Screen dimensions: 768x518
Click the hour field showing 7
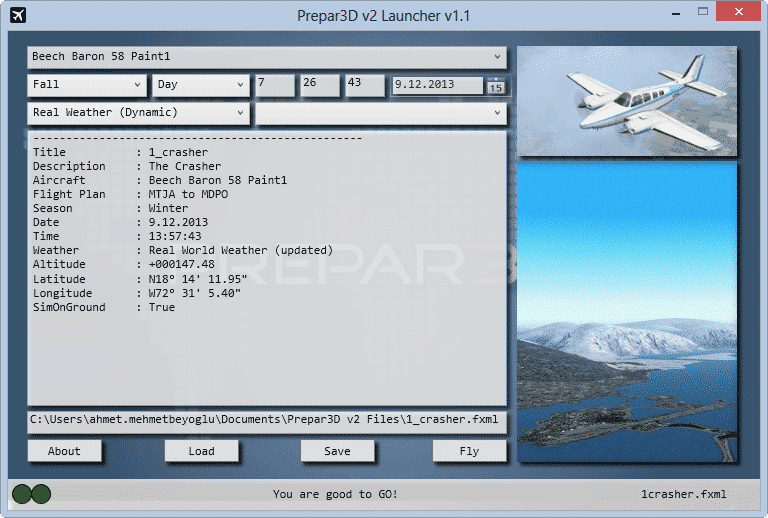pos(275,85)
